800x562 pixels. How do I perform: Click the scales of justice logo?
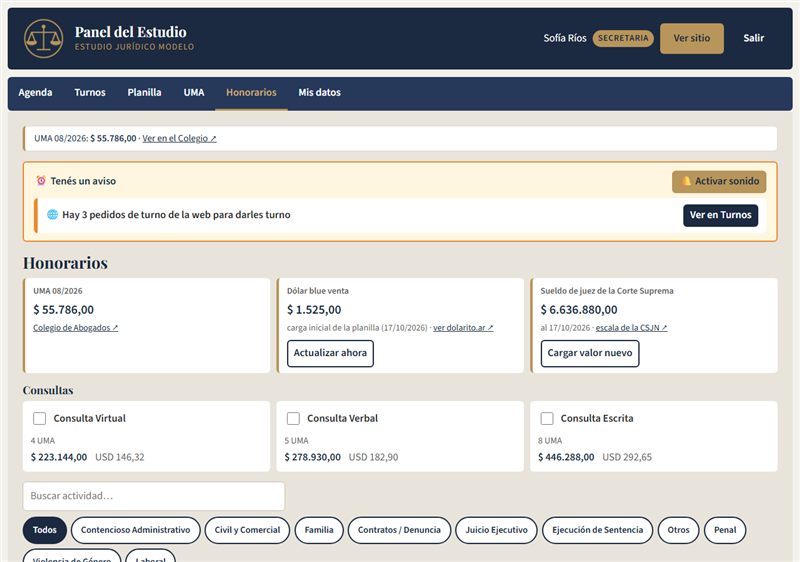click(x=43, y=38)
